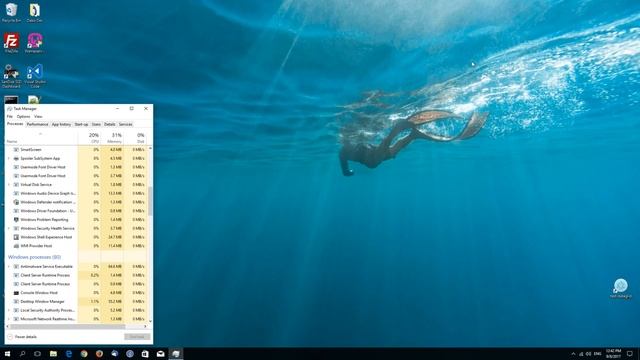Viewport: 640px width, 360px height.
Task: Switch to the Users tab
Action: 96,124
